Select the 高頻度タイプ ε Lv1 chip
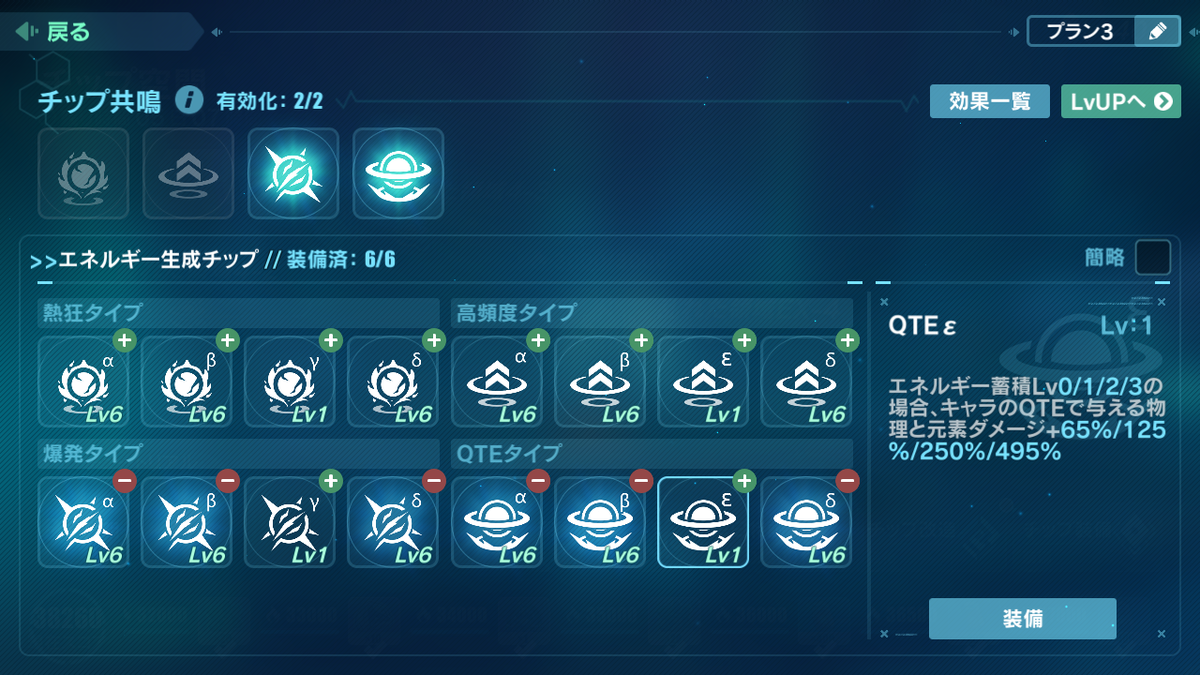Screen dimensions: 1200x675 tap(703, 382)
